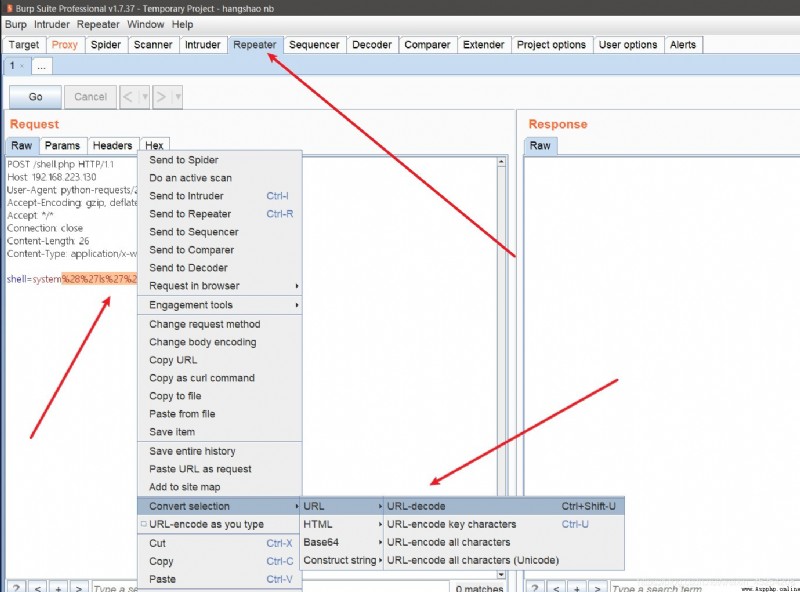The height and width of the screenshot is (592, 800).
Task: Choose Paste from file
Action: (x=219, y=414)
